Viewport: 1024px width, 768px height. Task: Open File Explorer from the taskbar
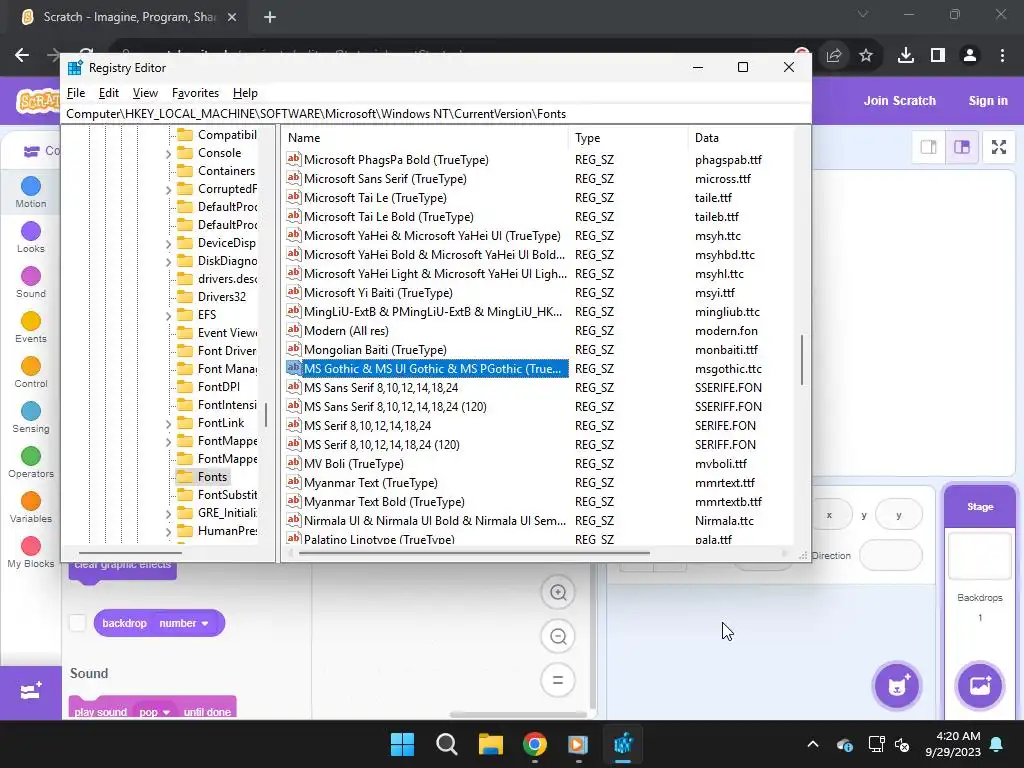(490, 744)
